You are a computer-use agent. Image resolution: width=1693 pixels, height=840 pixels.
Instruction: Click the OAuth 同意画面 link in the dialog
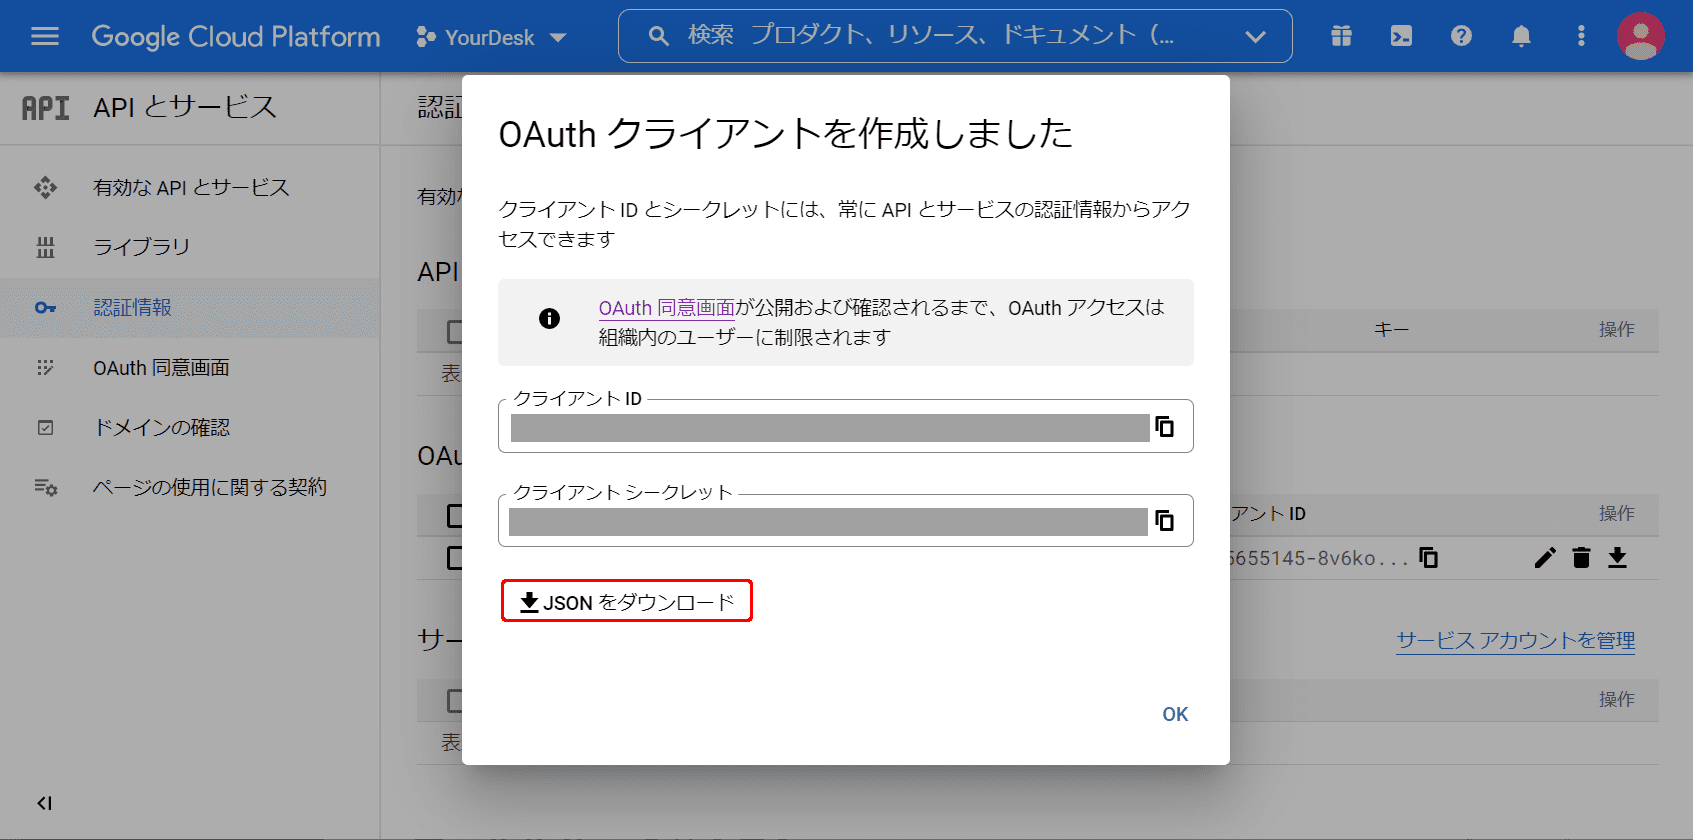[667, 308]
